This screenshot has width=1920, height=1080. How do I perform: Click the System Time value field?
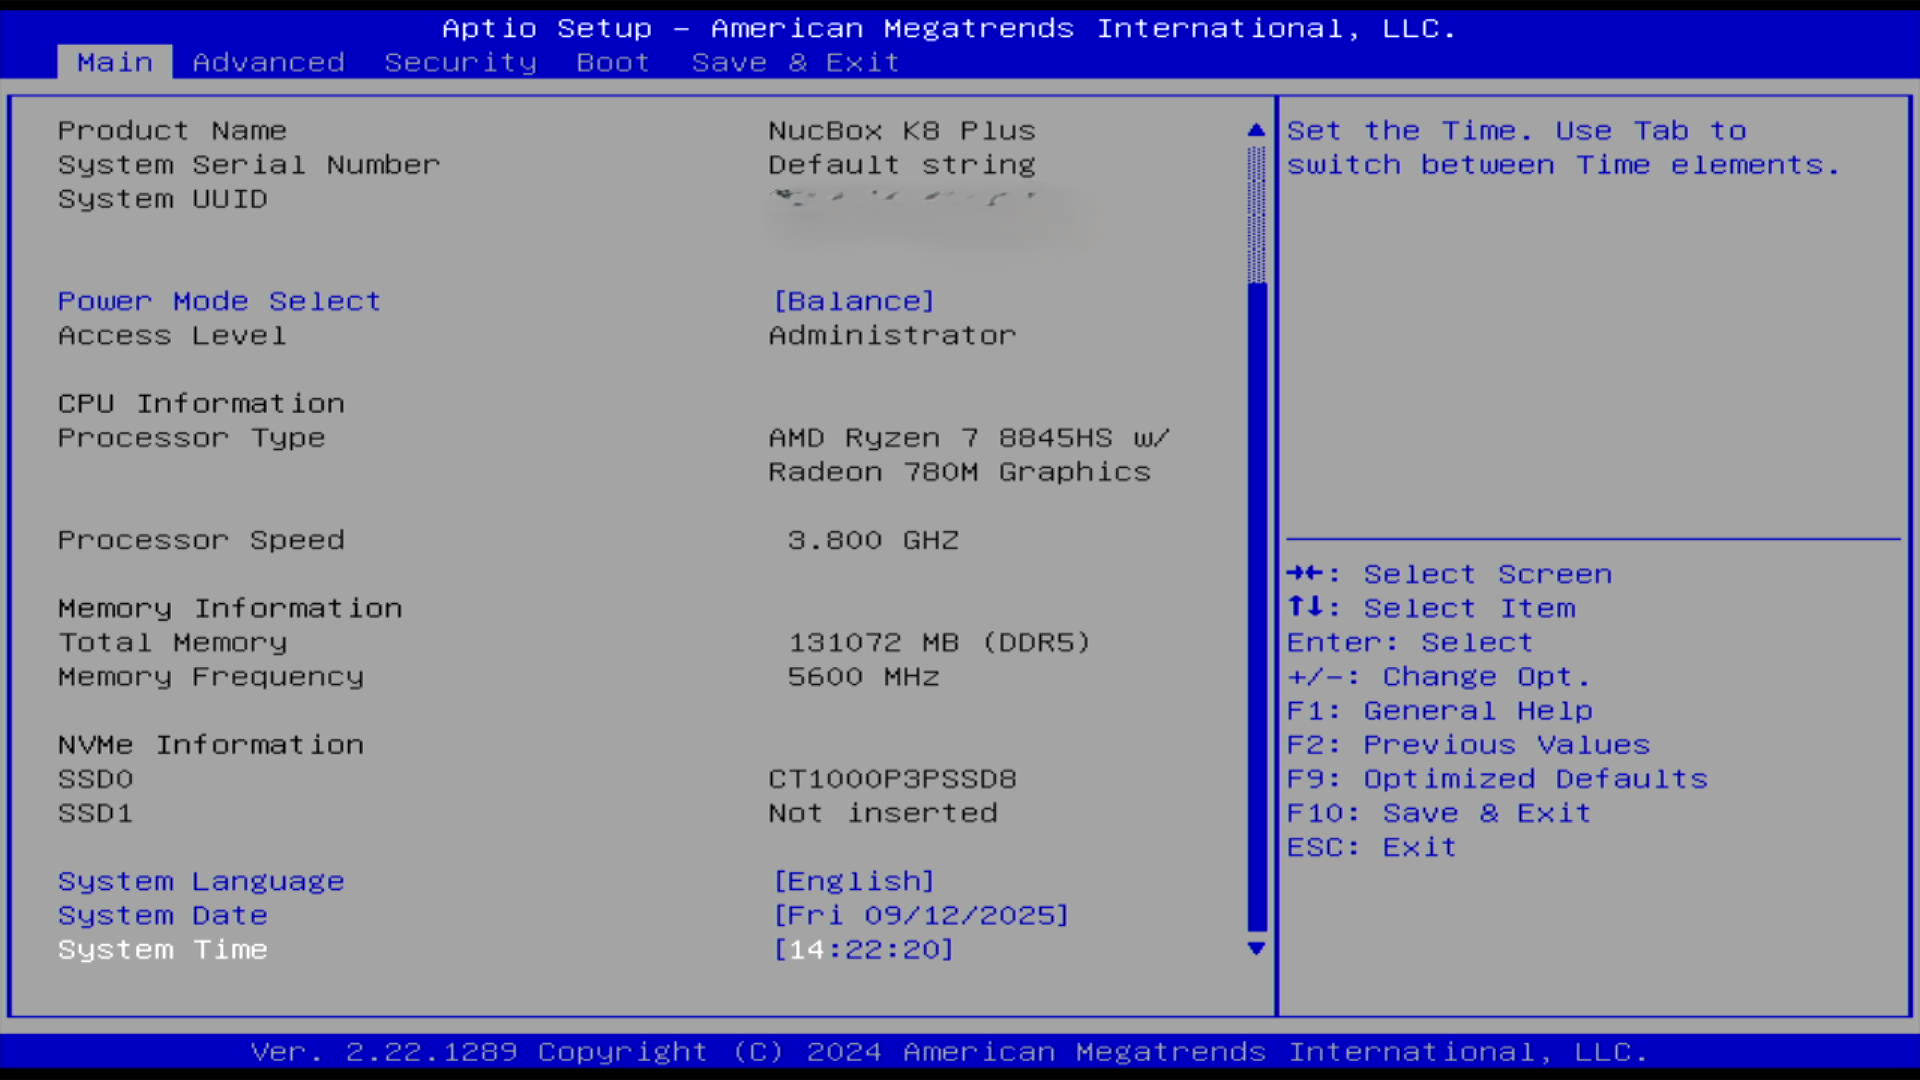pos(864,949)
